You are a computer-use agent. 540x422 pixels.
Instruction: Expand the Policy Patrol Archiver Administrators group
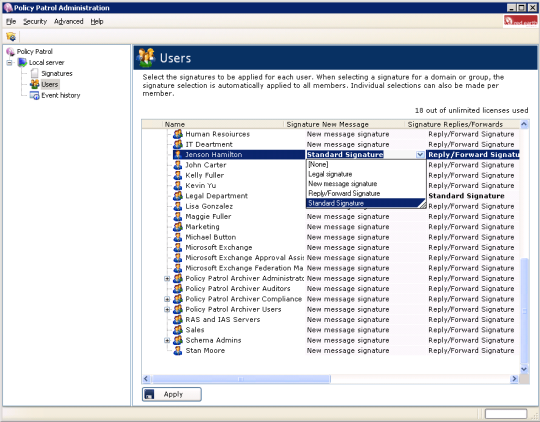pos(167,278)
